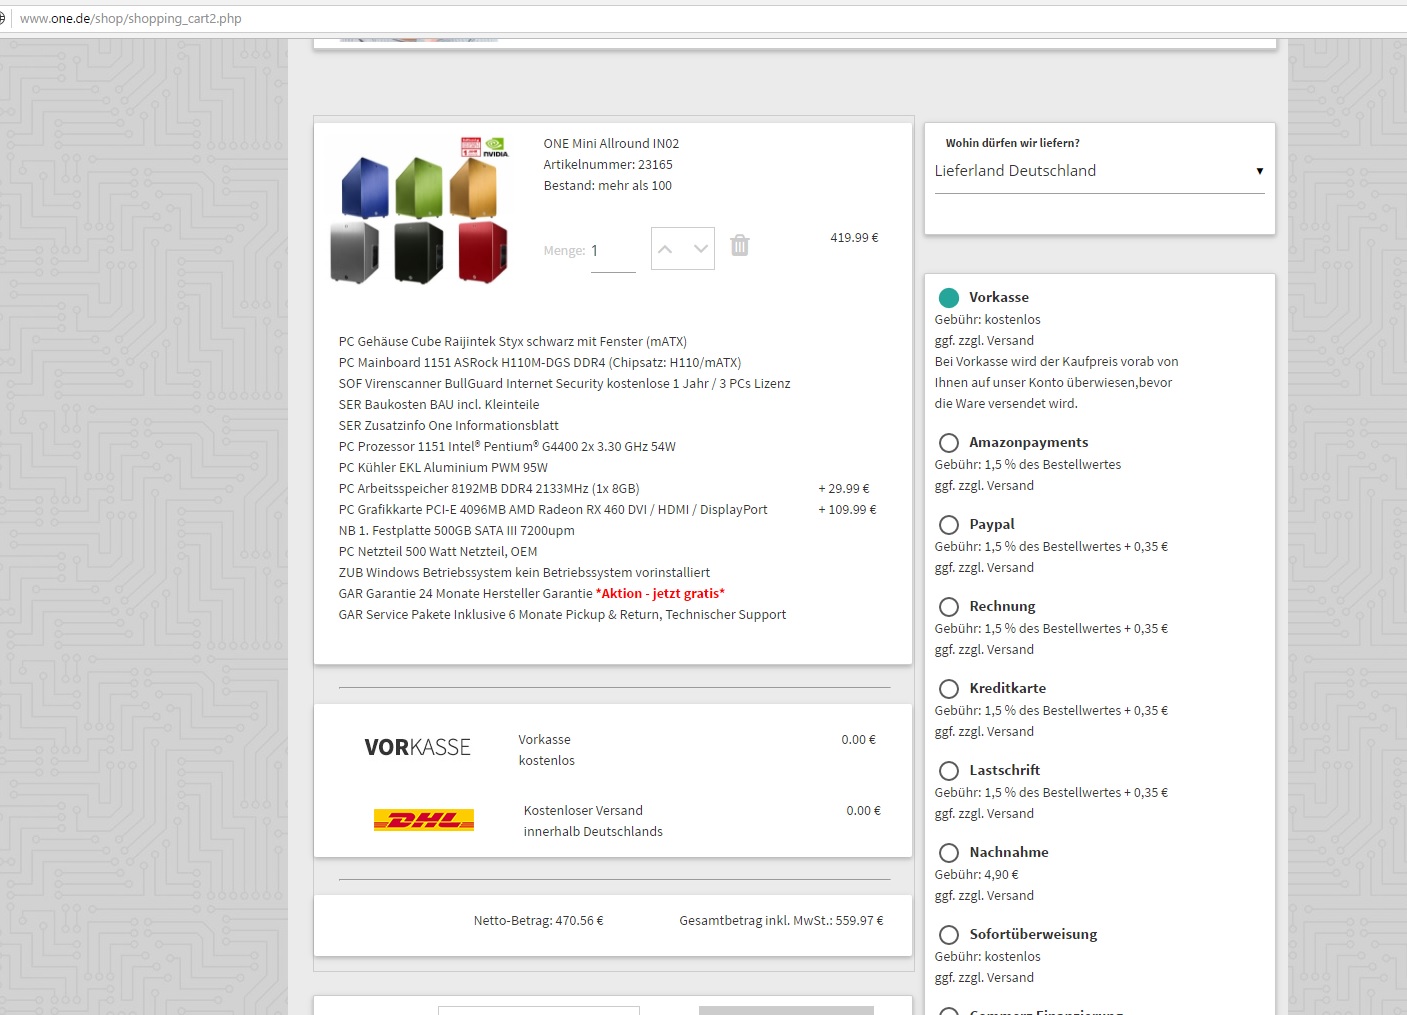Select the Nachnahme payment option

[x=949, y=853]
